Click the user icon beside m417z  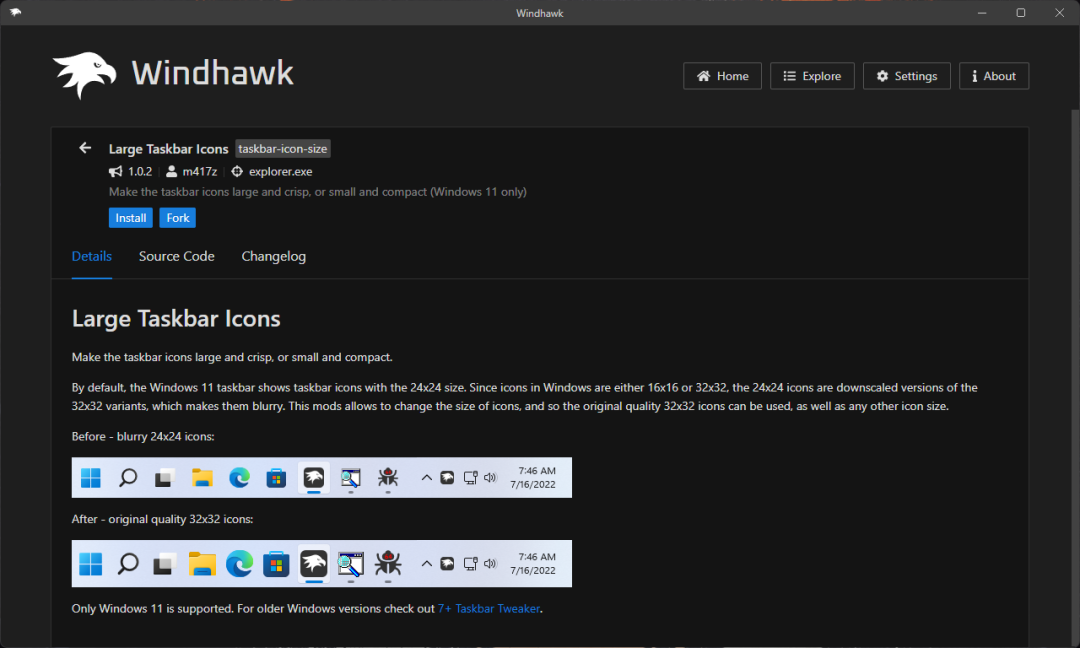click(172, 171)
